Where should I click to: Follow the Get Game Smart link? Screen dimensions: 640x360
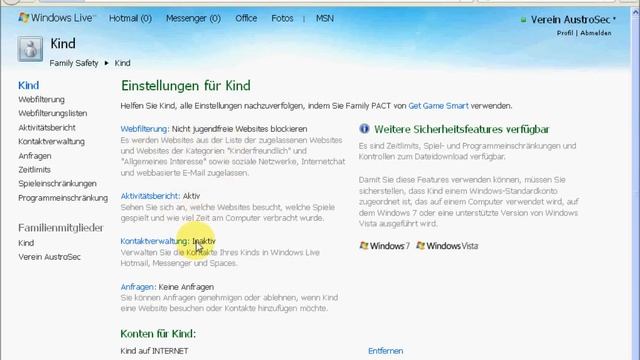click(438, 106)
